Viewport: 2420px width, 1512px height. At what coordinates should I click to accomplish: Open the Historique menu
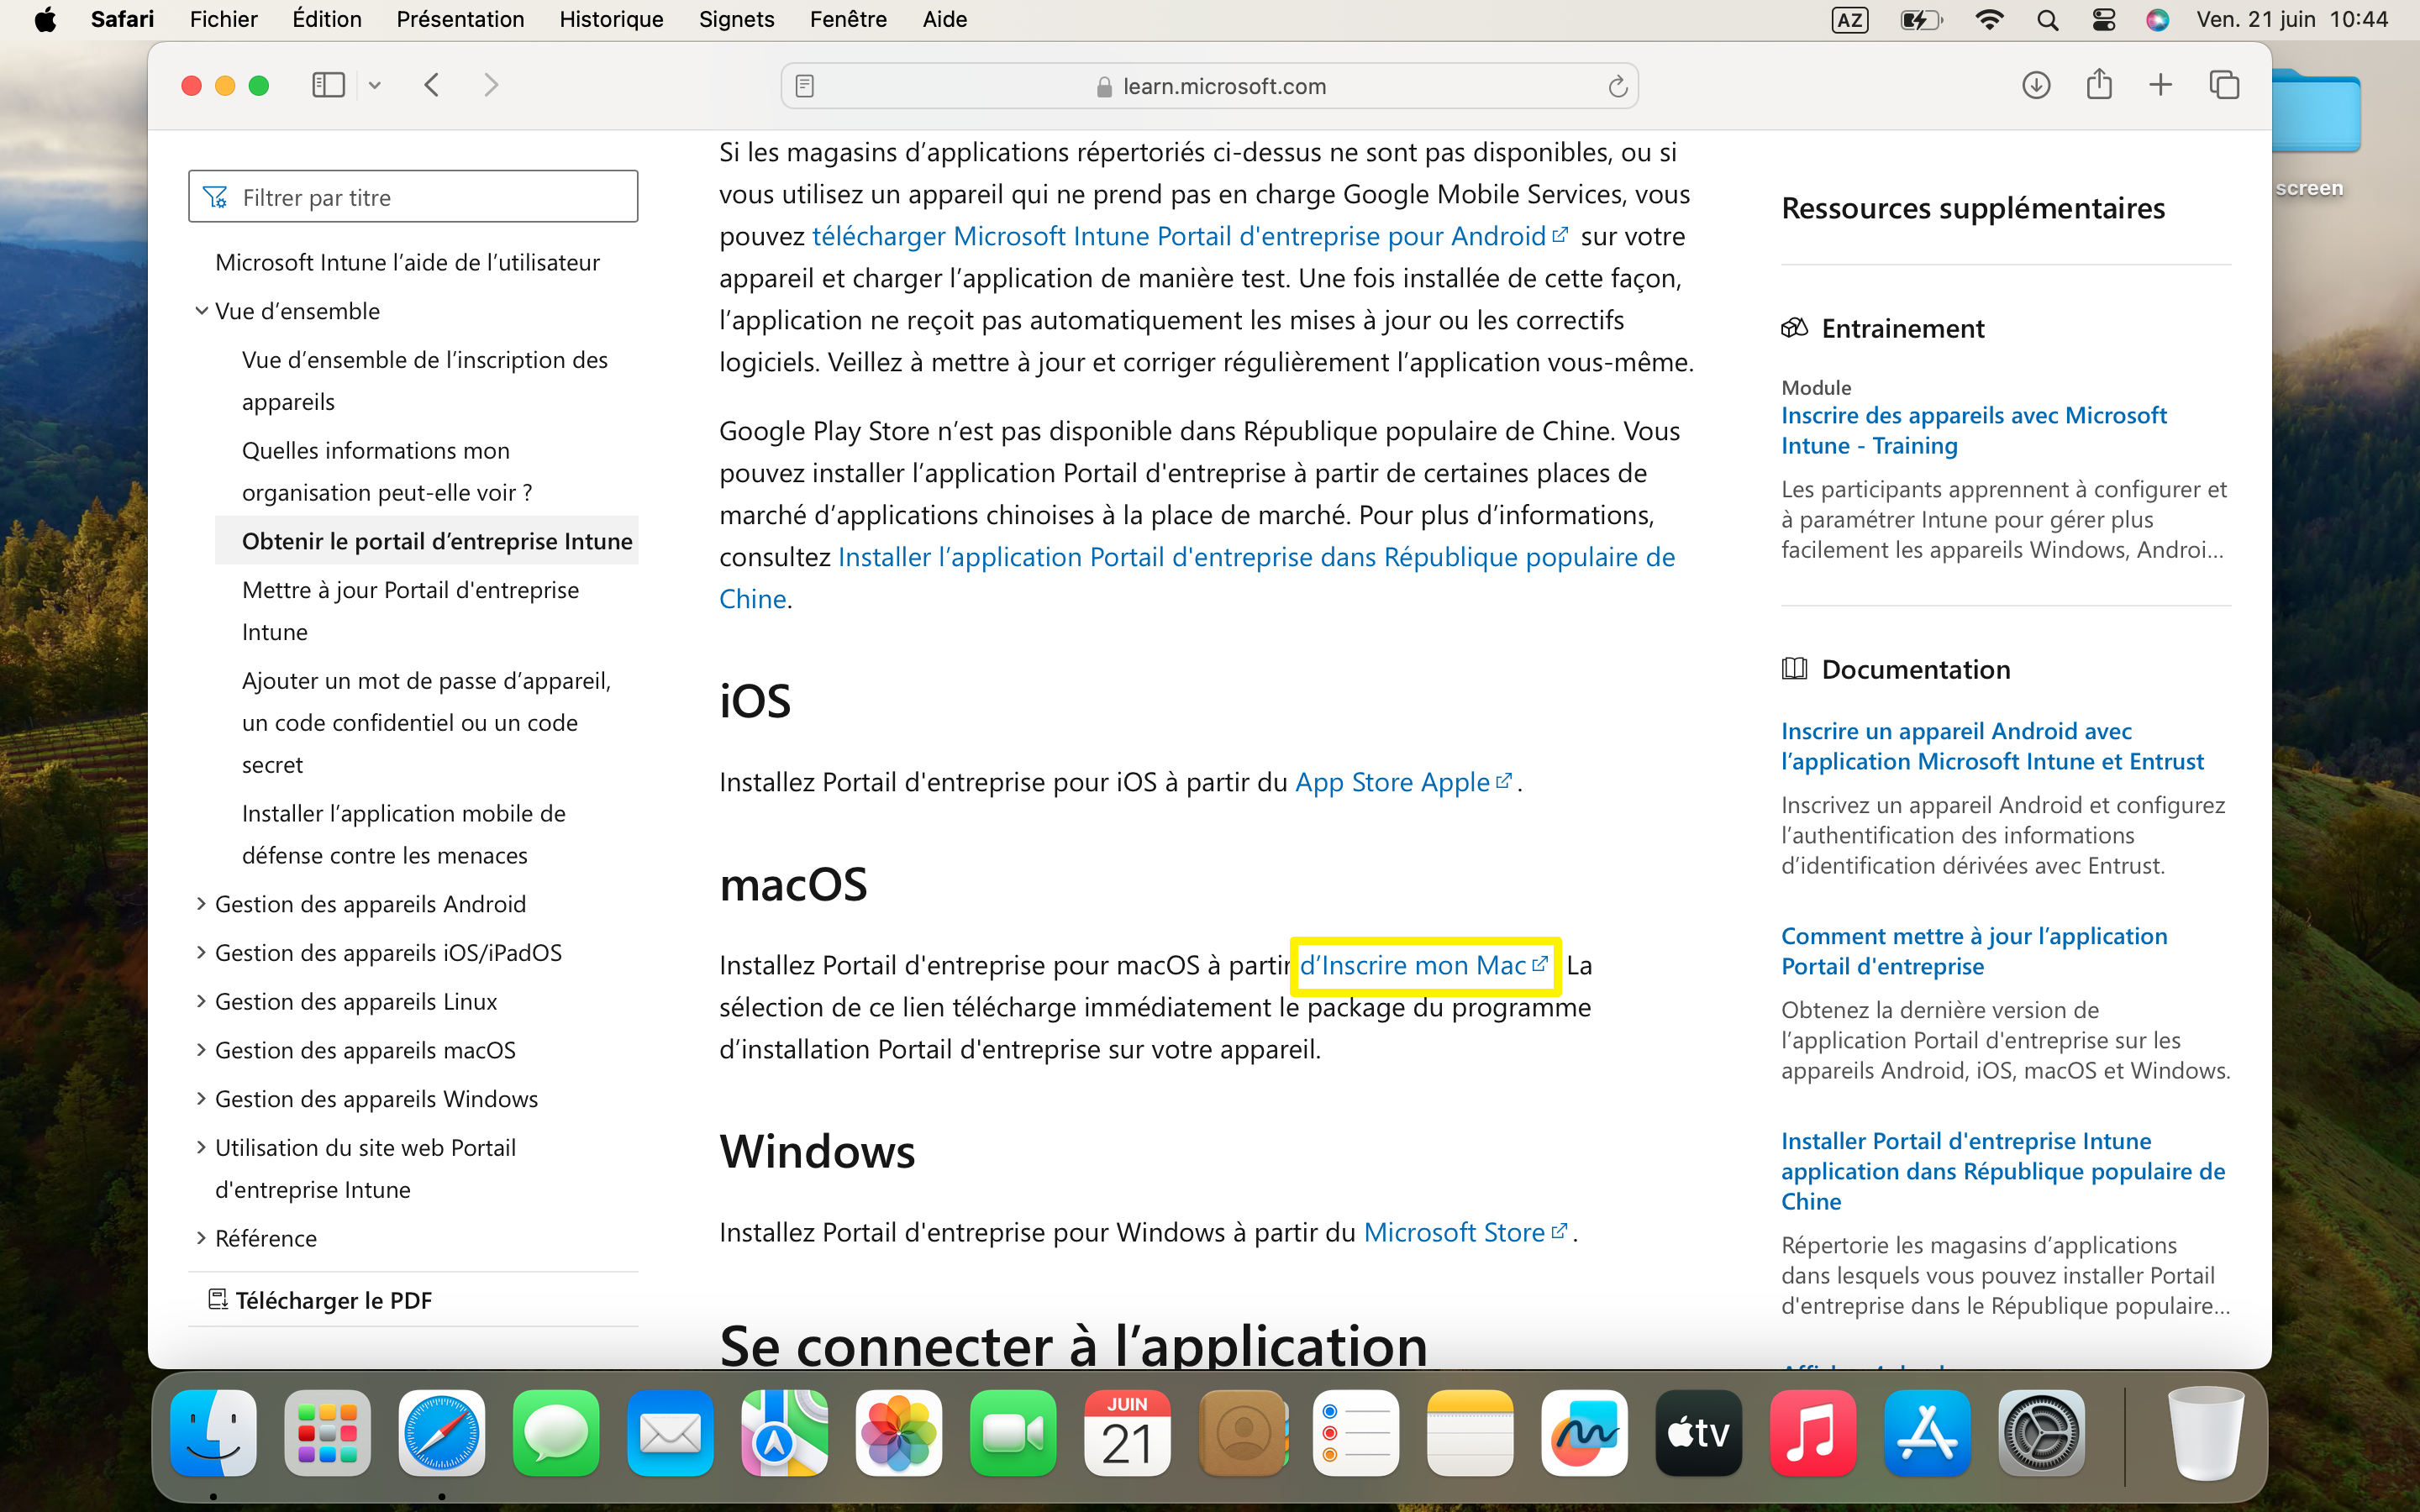pyautogui.click(x=611, y=20)
